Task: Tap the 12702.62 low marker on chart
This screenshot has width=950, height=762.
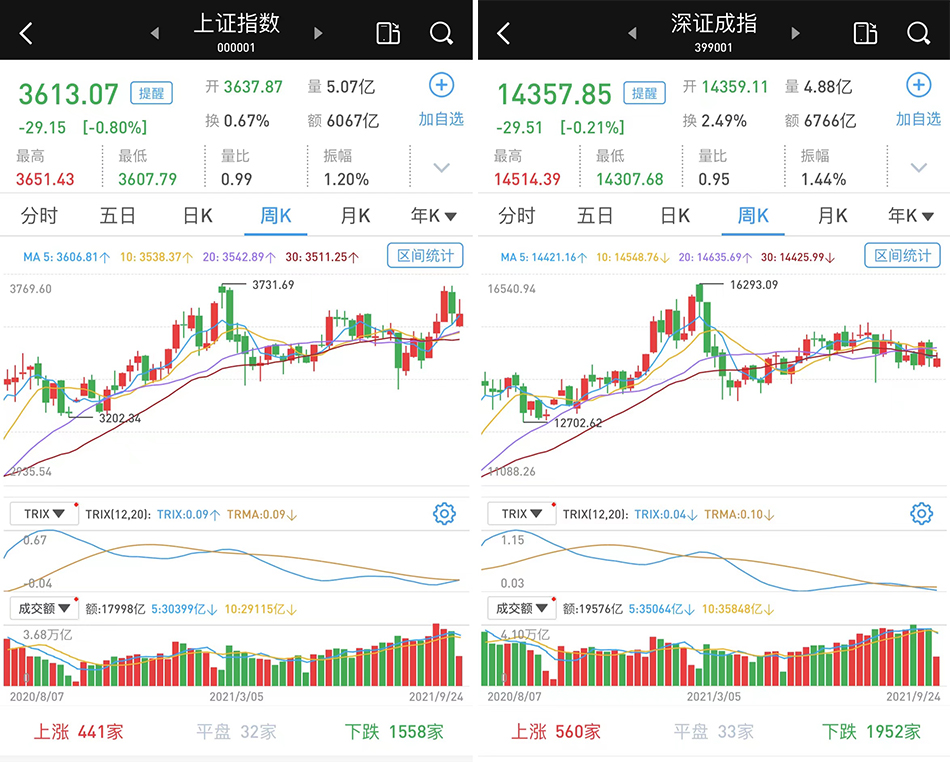Action: (578, 423)
